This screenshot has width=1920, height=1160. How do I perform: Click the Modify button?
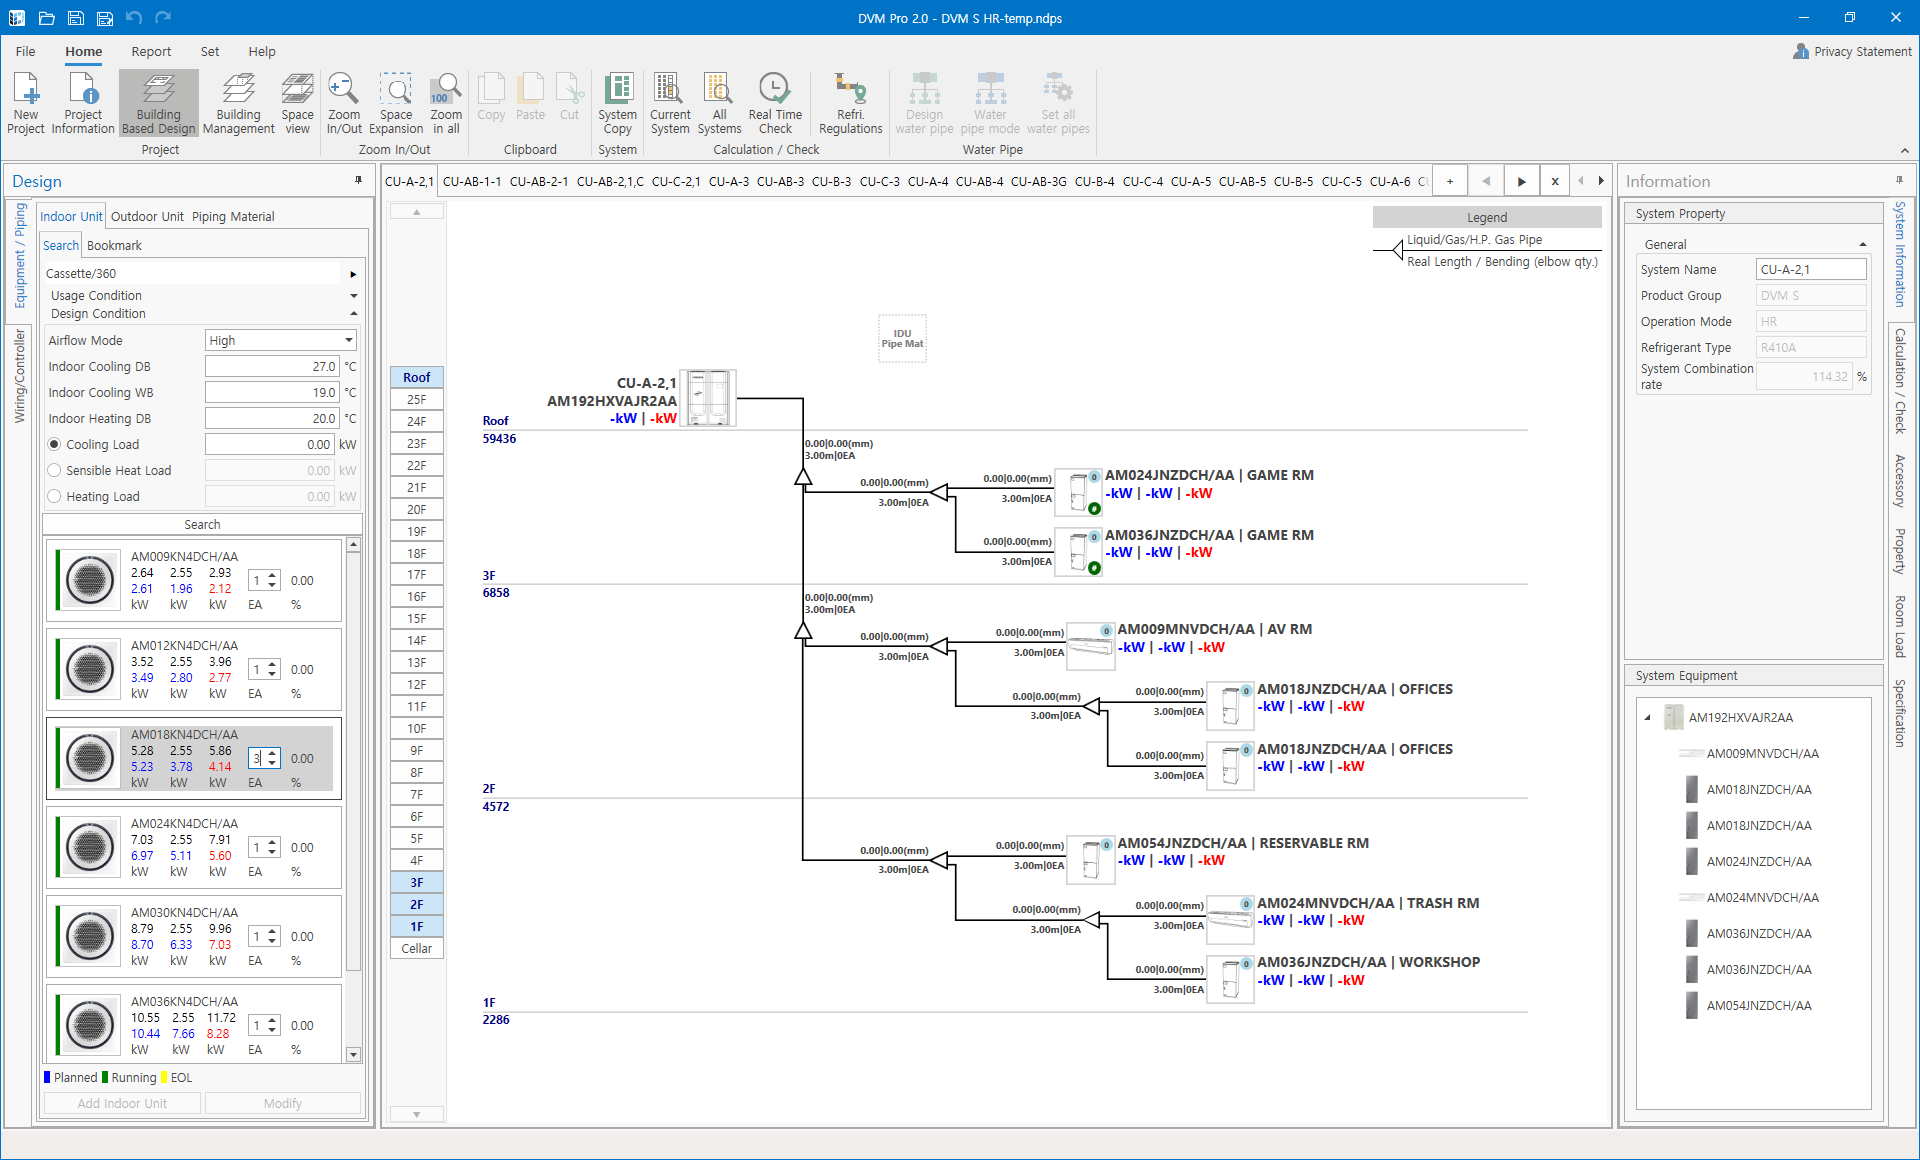point(283,1103)
